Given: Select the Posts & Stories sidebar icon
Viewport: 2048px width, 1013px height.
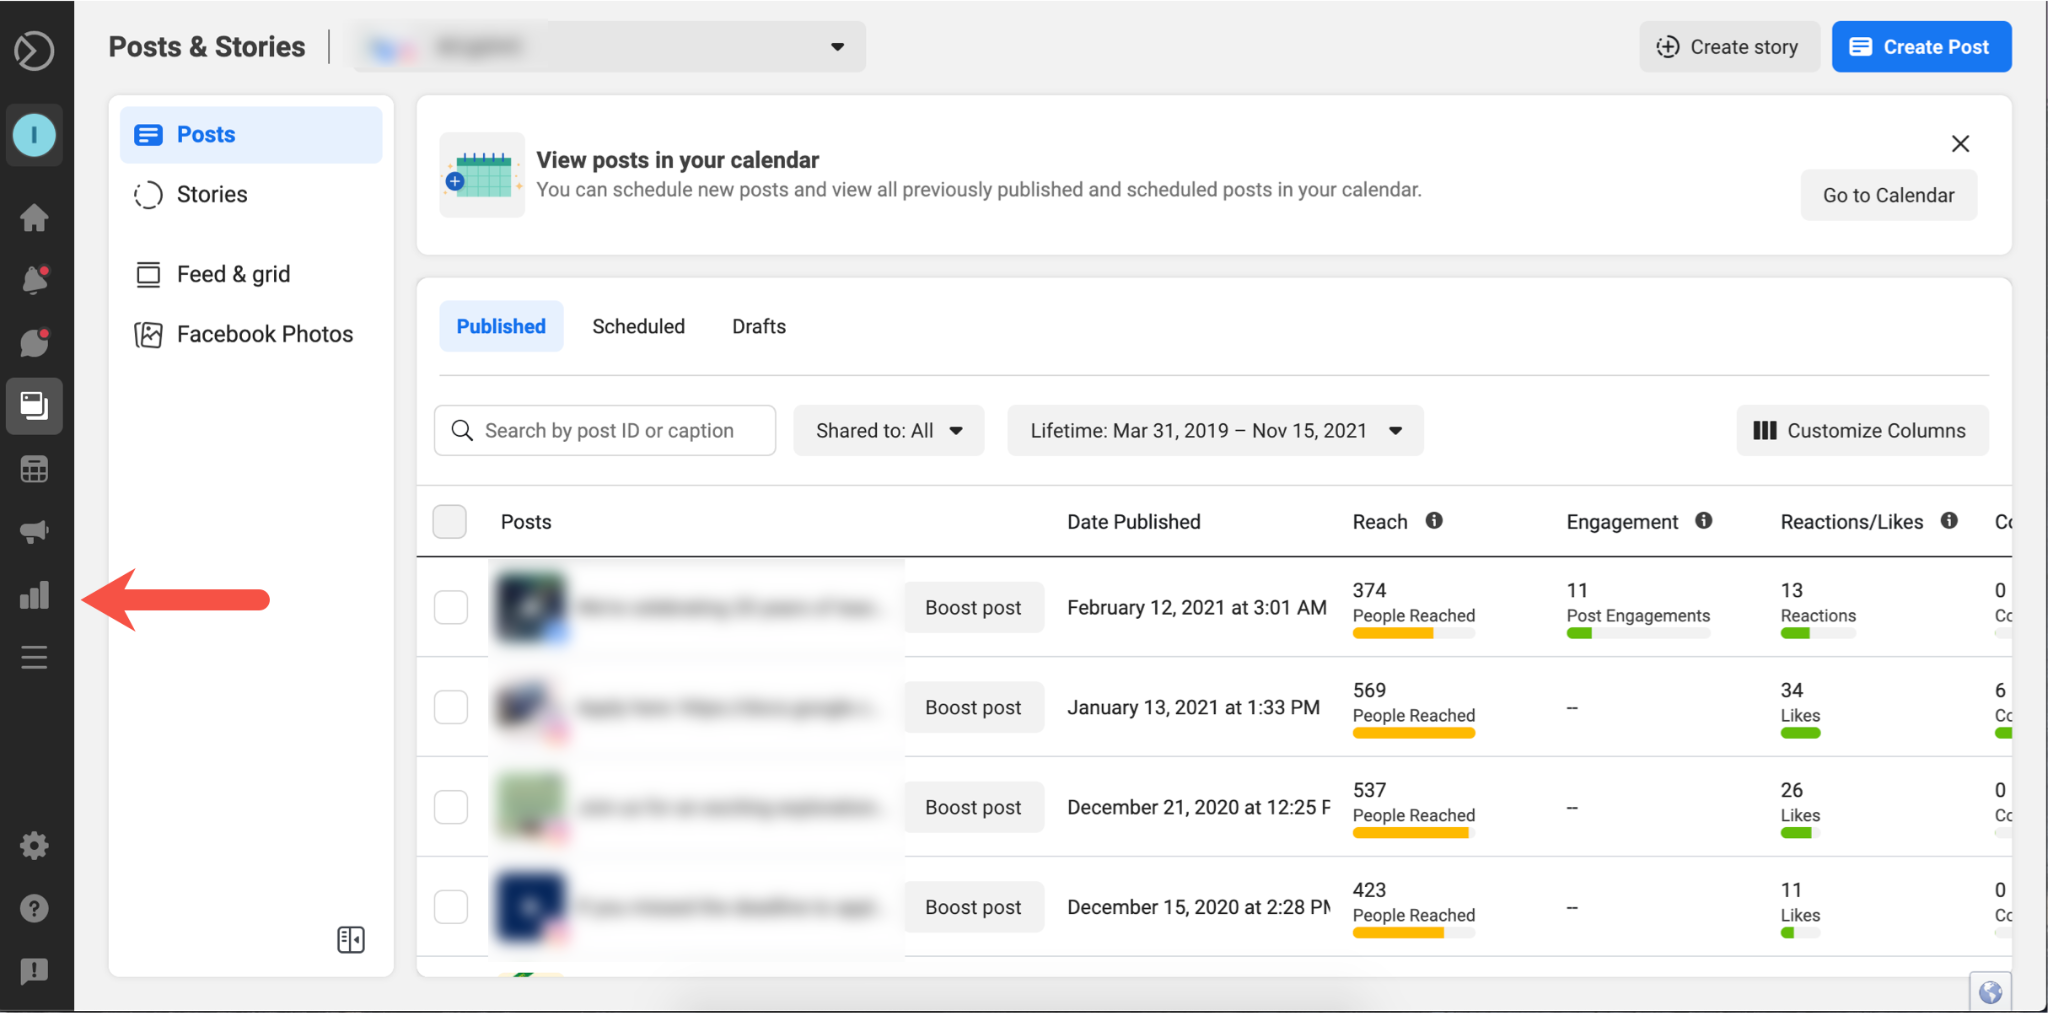Looking at the screenshot, I should [34, 406].
